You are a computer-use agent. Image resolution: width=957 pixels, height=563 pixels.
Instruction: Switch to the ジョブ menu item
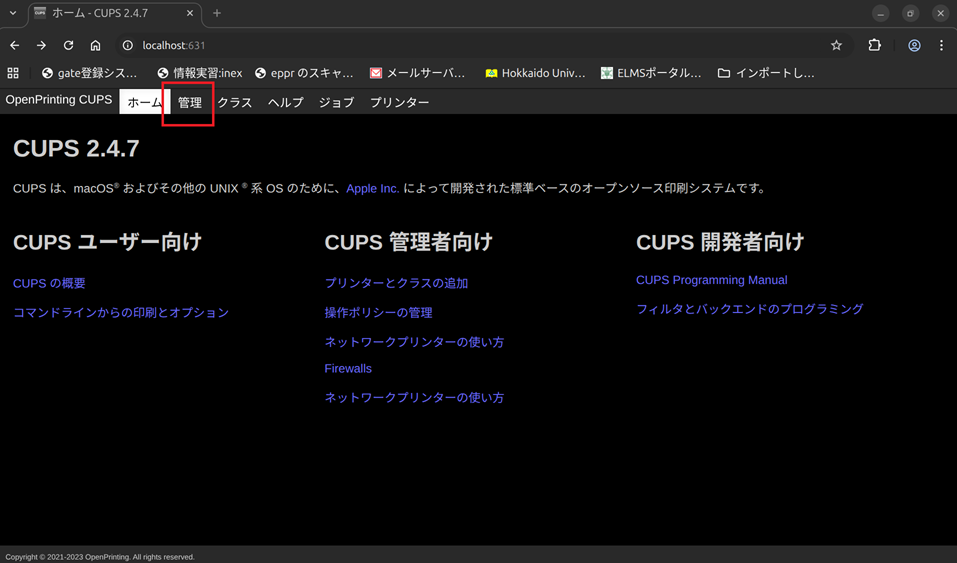[336, 102]
